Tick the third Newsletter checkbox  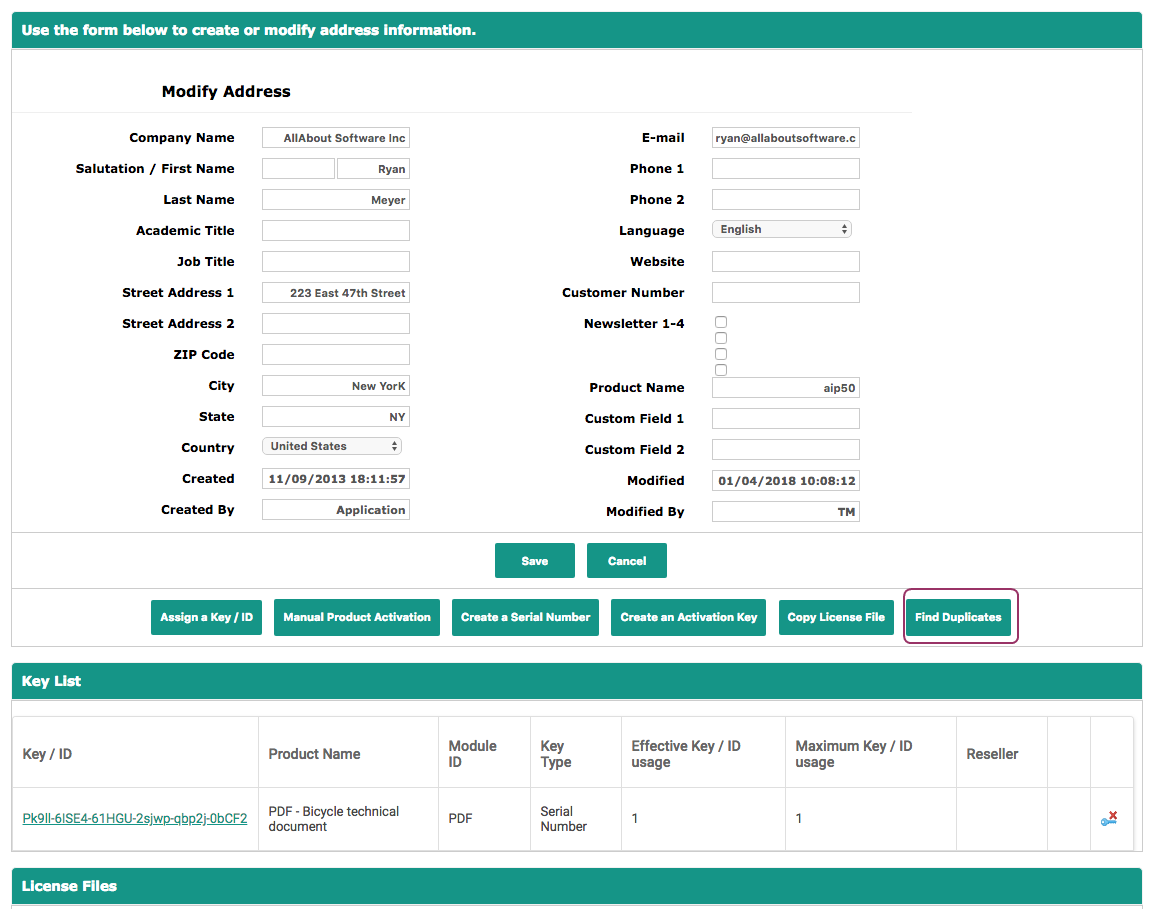(x=721, y=354)
